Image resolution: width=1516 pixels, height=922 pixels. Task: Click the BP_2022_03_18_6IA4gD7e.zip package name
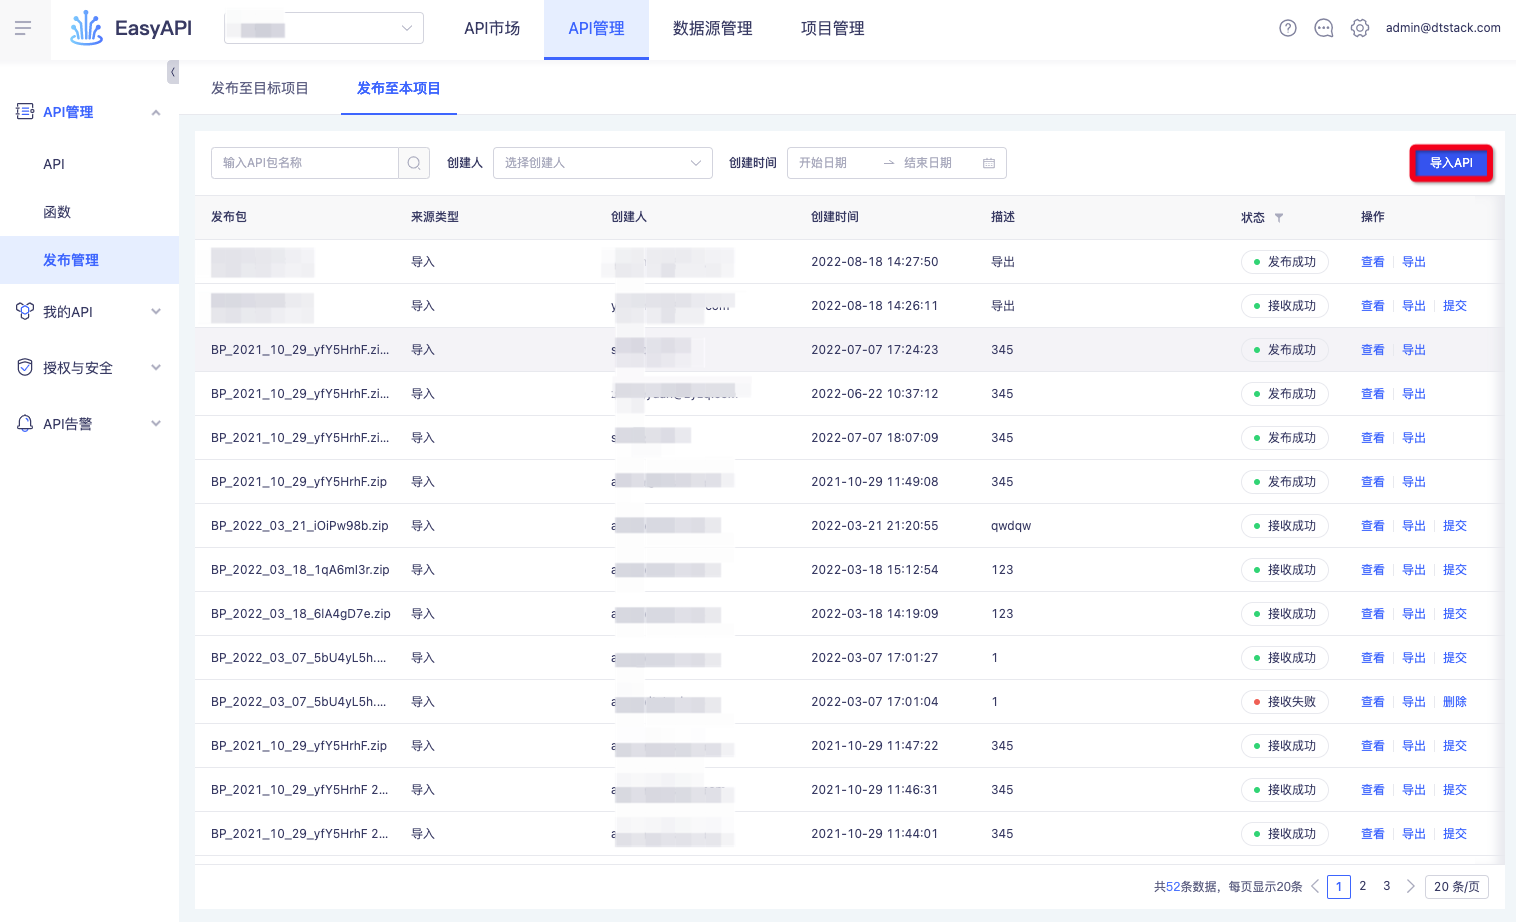301,614
